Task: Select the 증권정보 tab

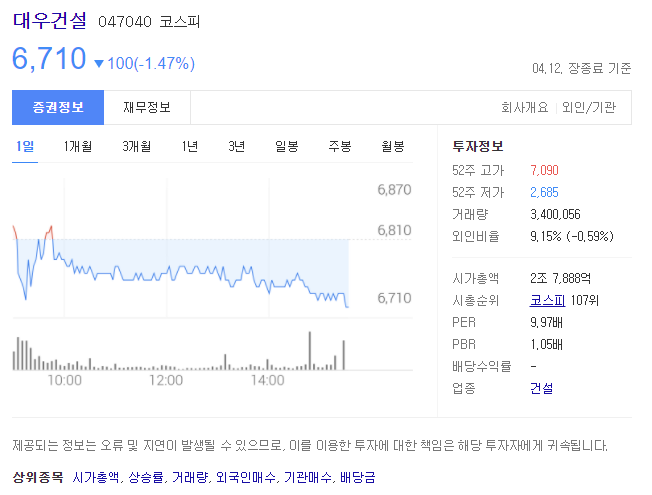Action: pyautogui.click(x=58, y=107)
